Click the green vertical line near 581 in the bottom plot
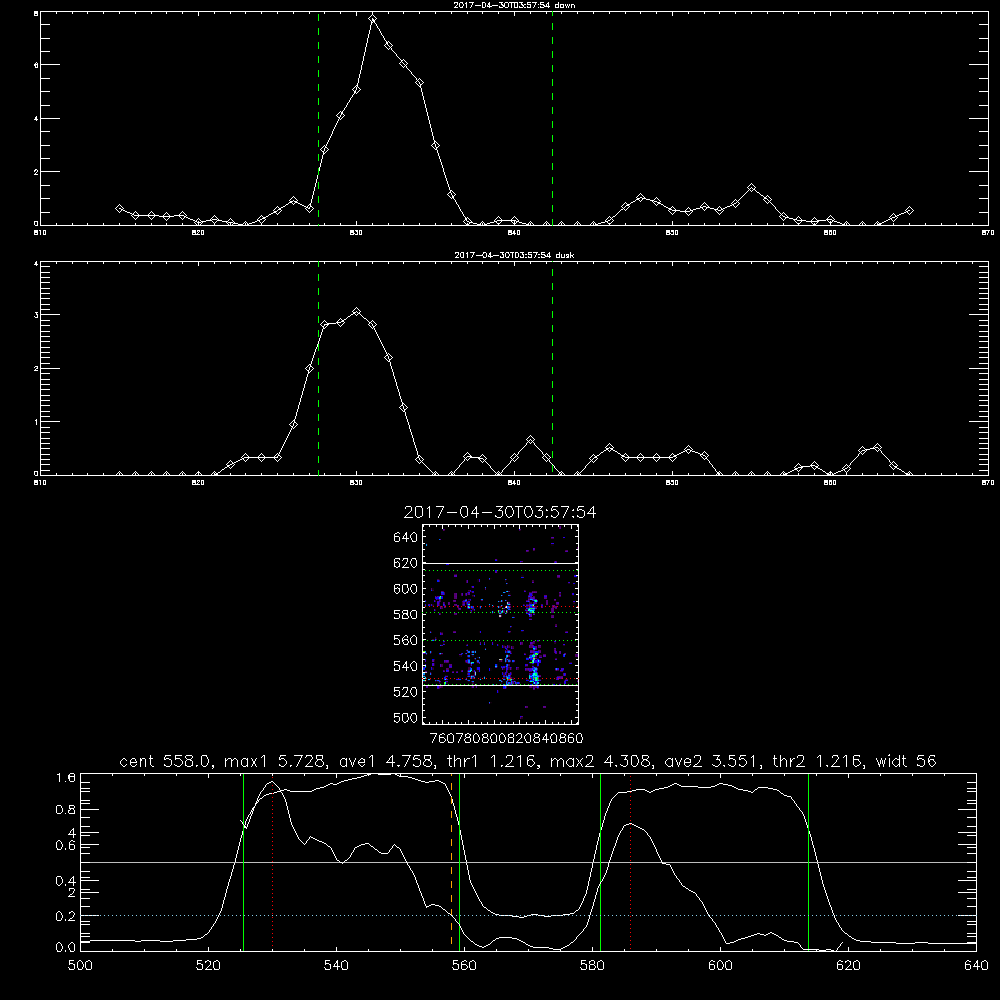The height and width of the screenshot is (1000, 1000). click(600, 862)
